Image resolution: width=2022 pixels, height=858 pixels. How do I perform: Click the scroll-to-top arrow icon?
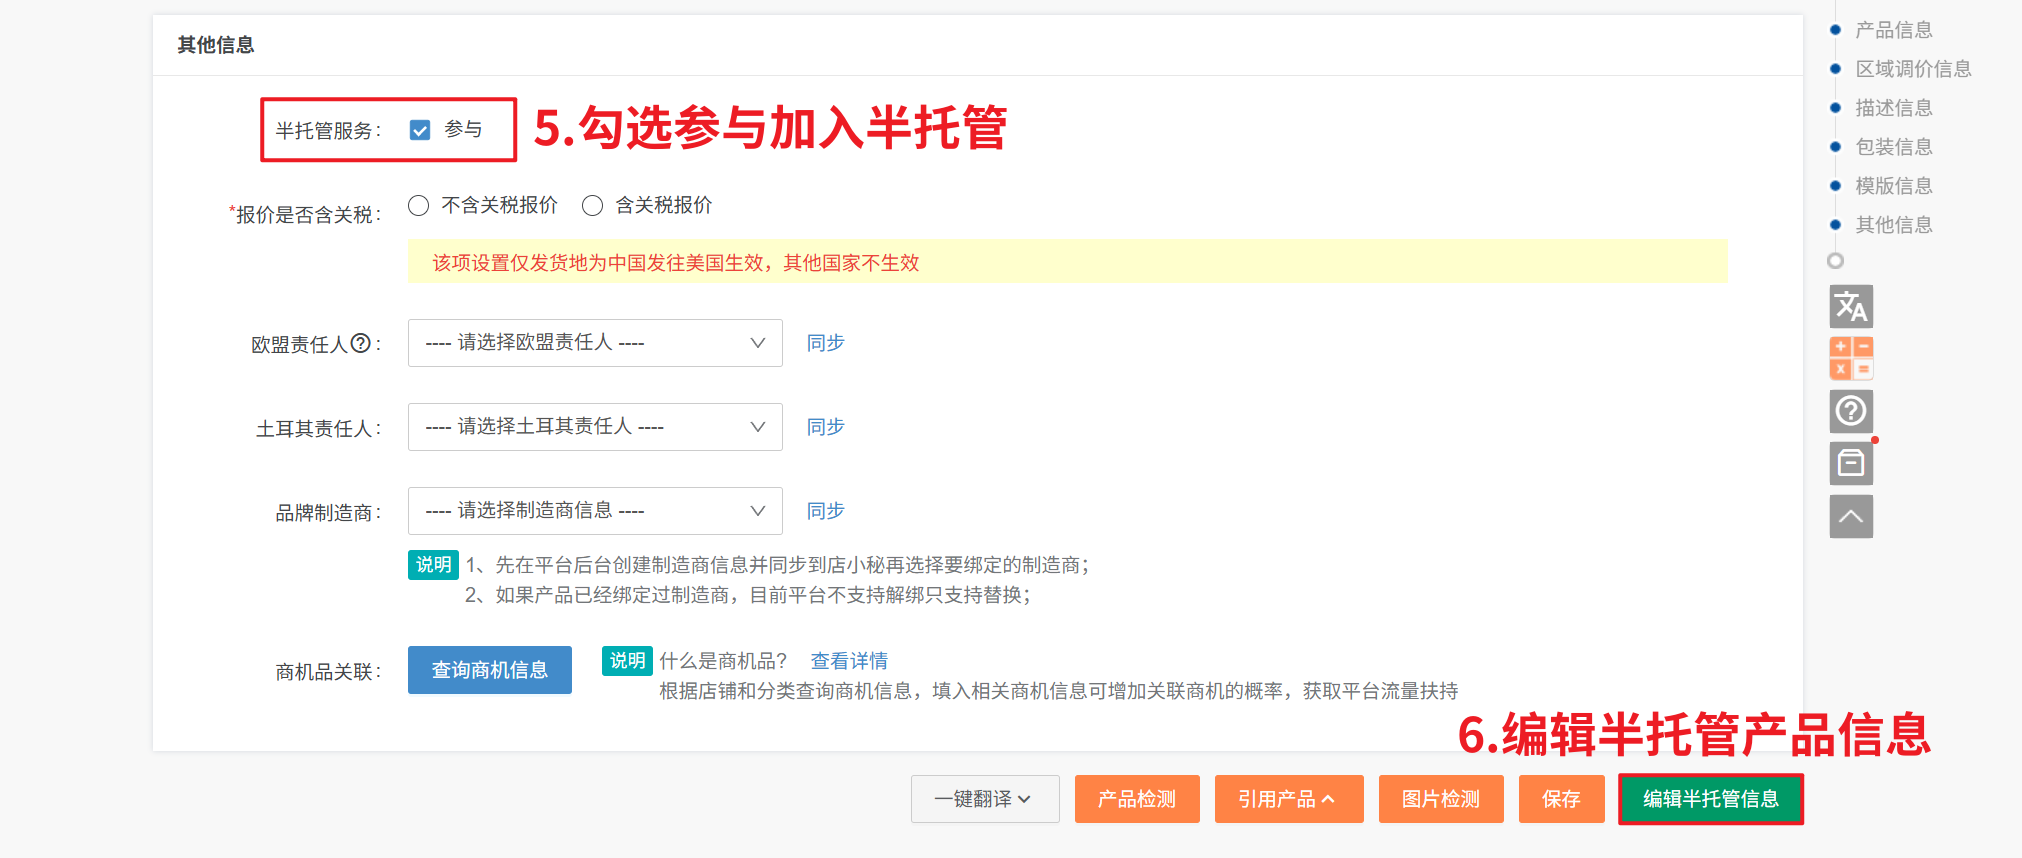click(x=1850, y=516)
